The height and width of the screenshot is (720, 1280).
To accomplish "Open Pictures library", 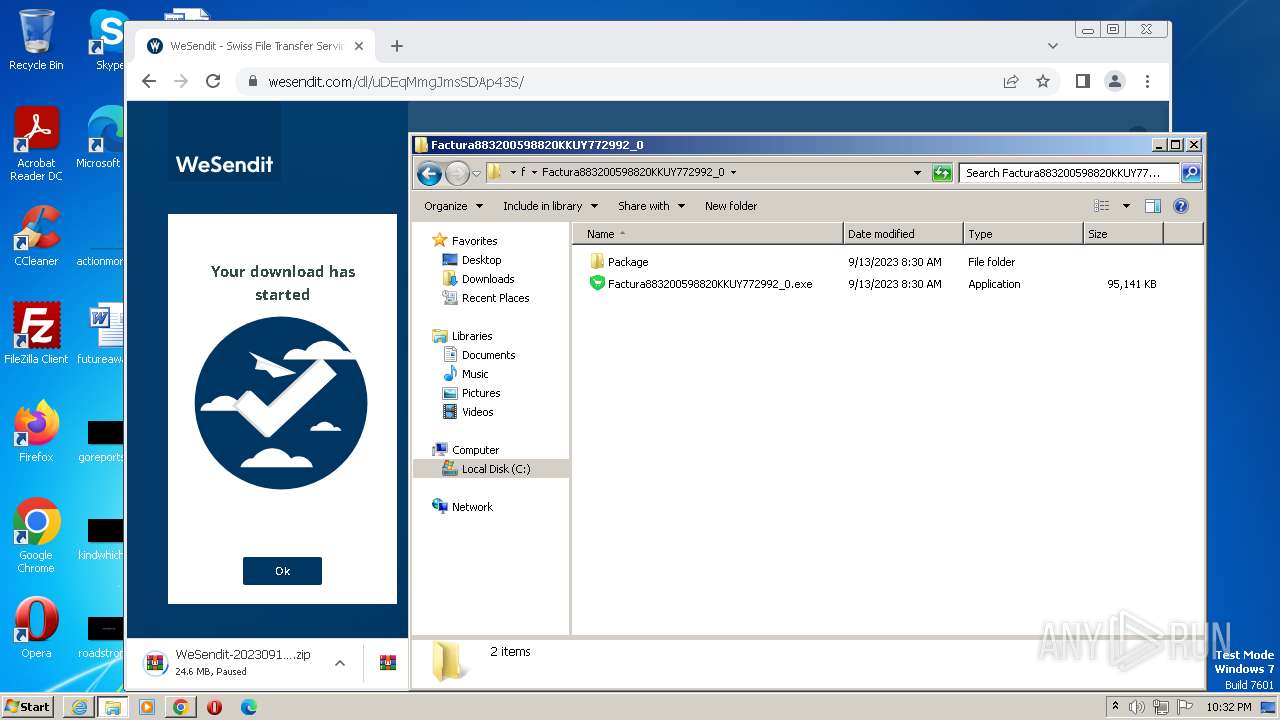I will (x=472, y=393).
